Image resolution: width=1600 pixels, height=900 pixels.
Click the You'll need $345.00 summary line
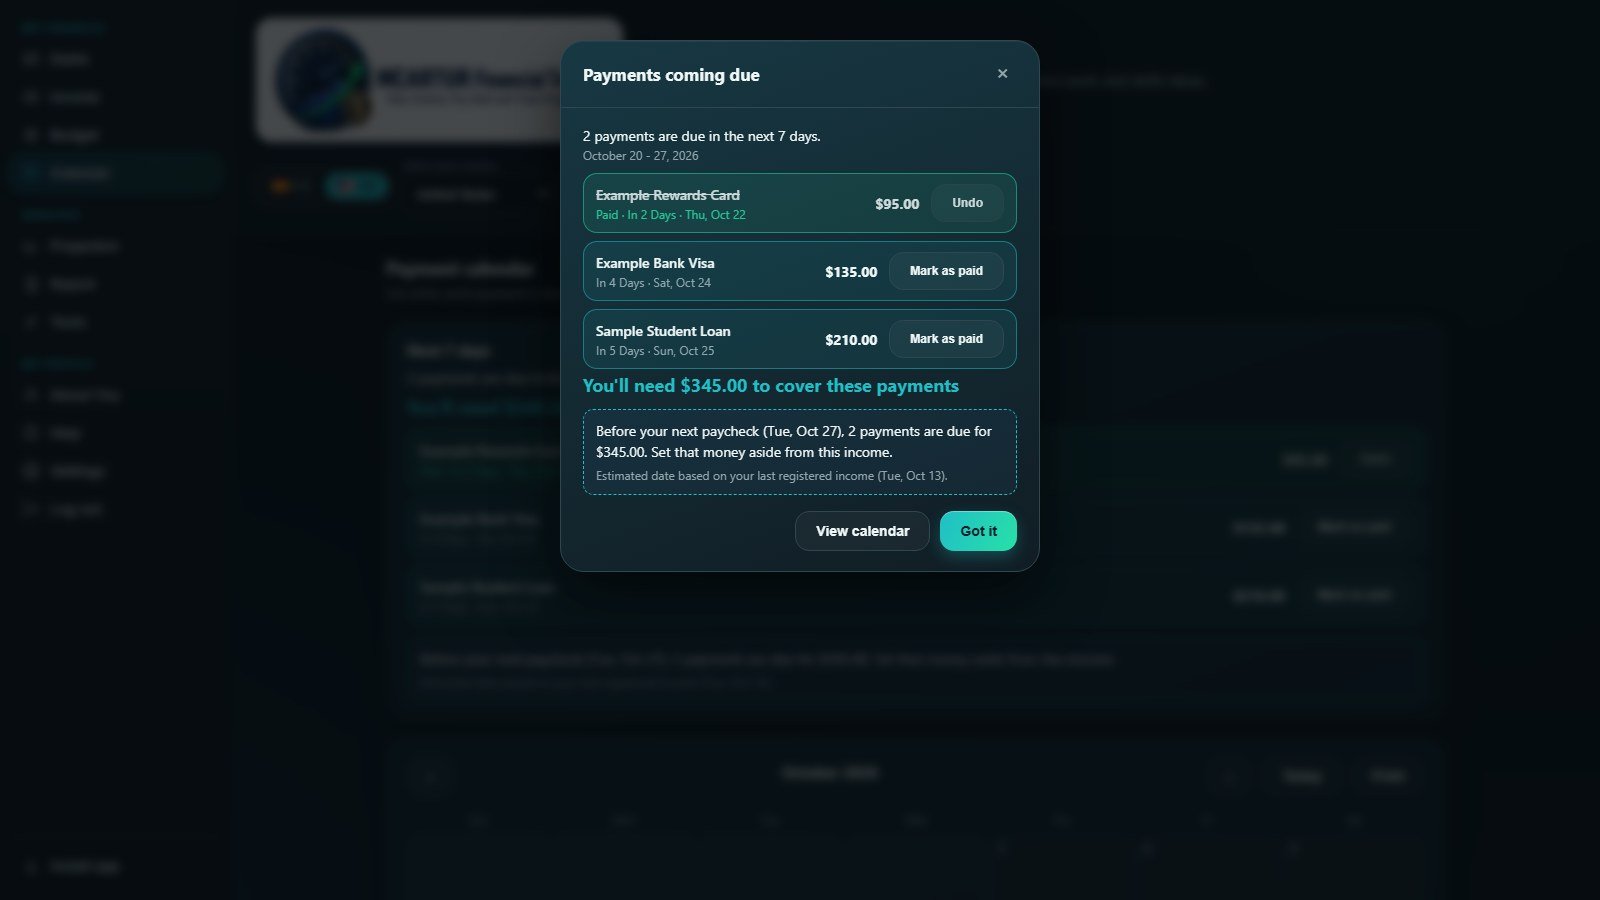(x=771, y=386)
